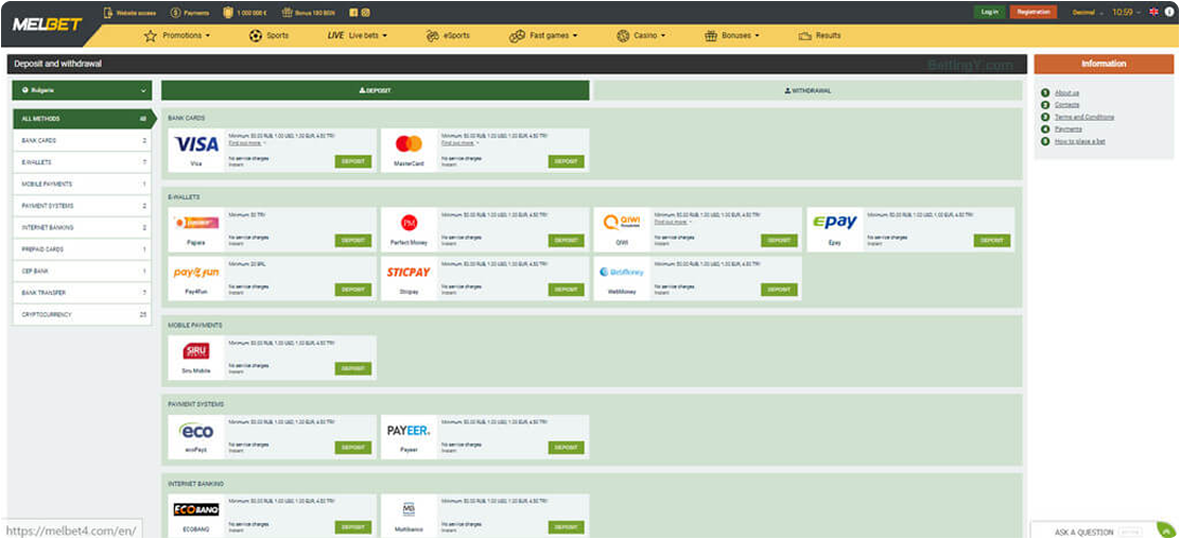
Task: Select All Methods in the sidebar
Action: 82,119
